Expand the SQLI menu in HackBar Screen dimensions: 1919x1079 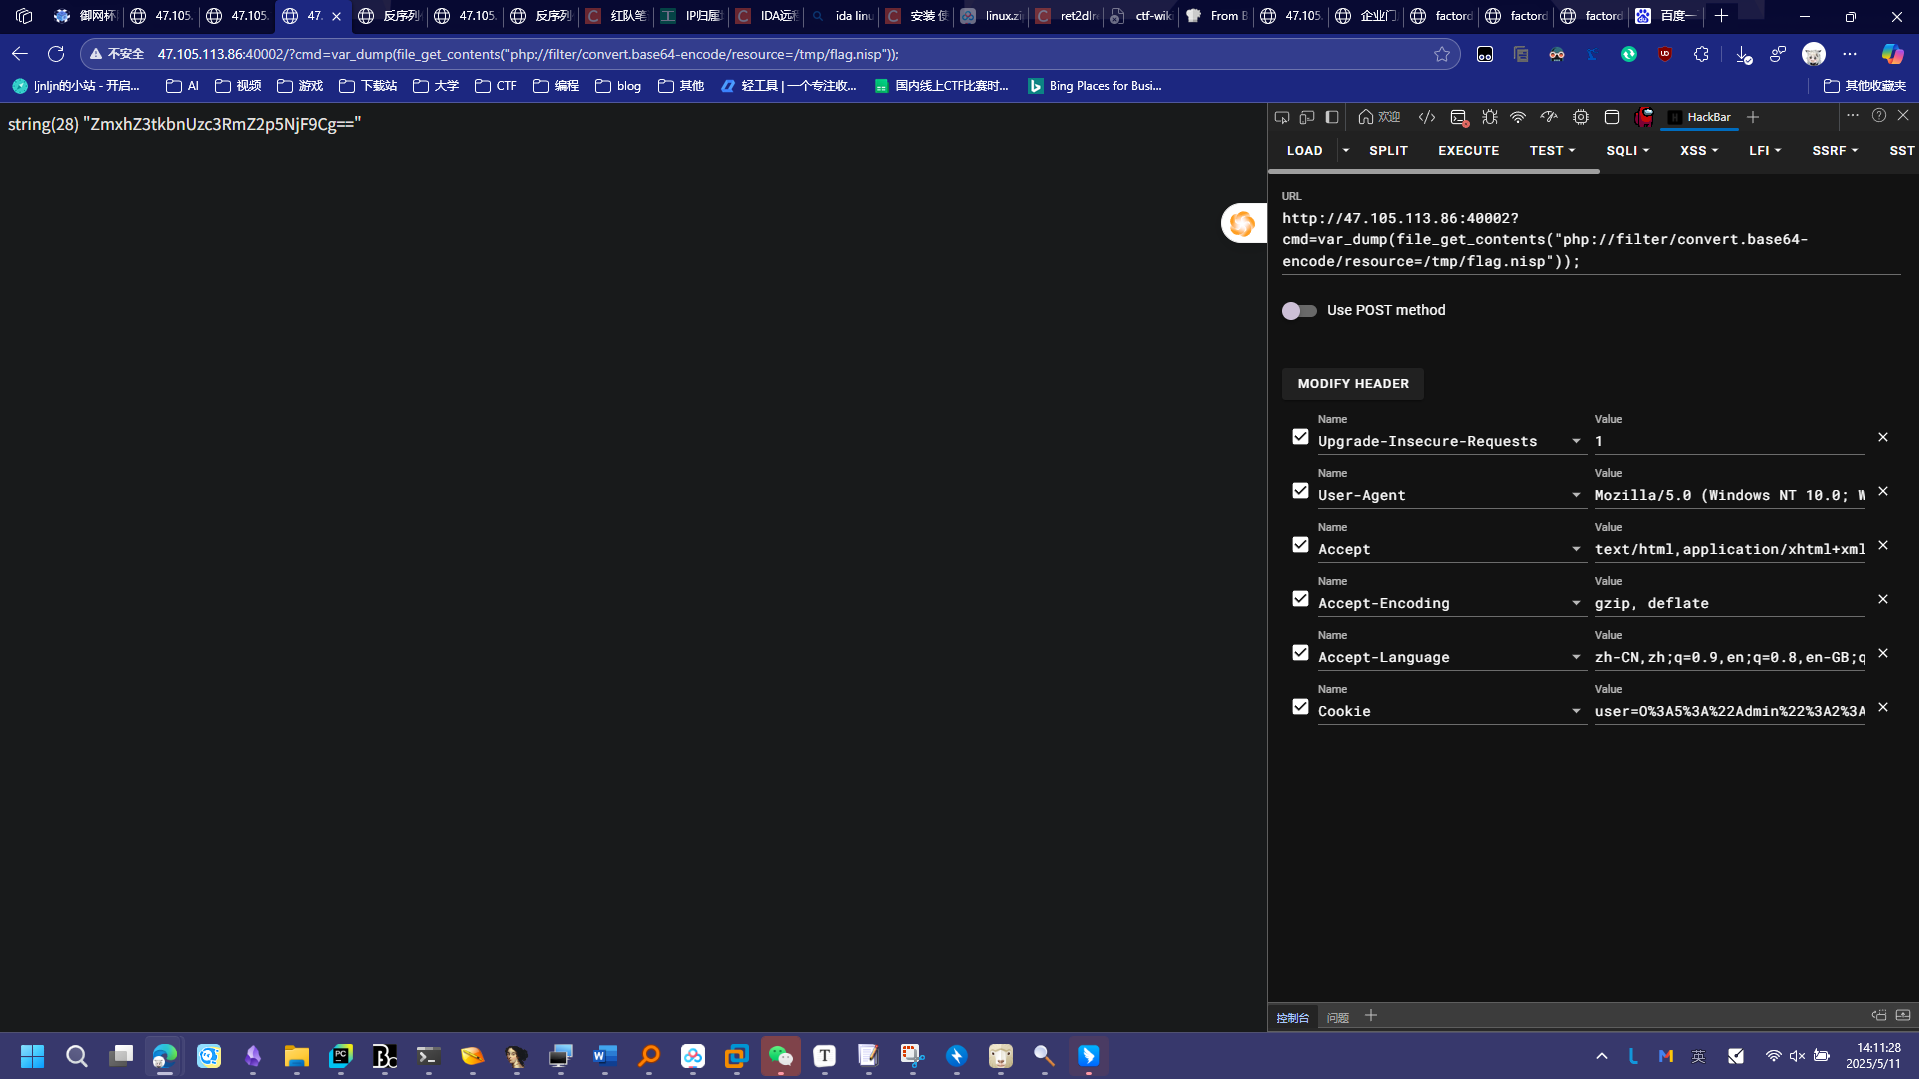pyautogui.click(x=1627, y=151)
